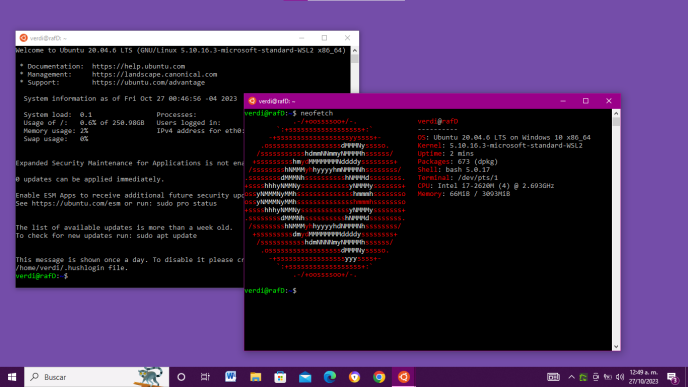Click the prompt in back welcome terminal
The width and height of the screenshot is (688, 387).
point(42,276)
